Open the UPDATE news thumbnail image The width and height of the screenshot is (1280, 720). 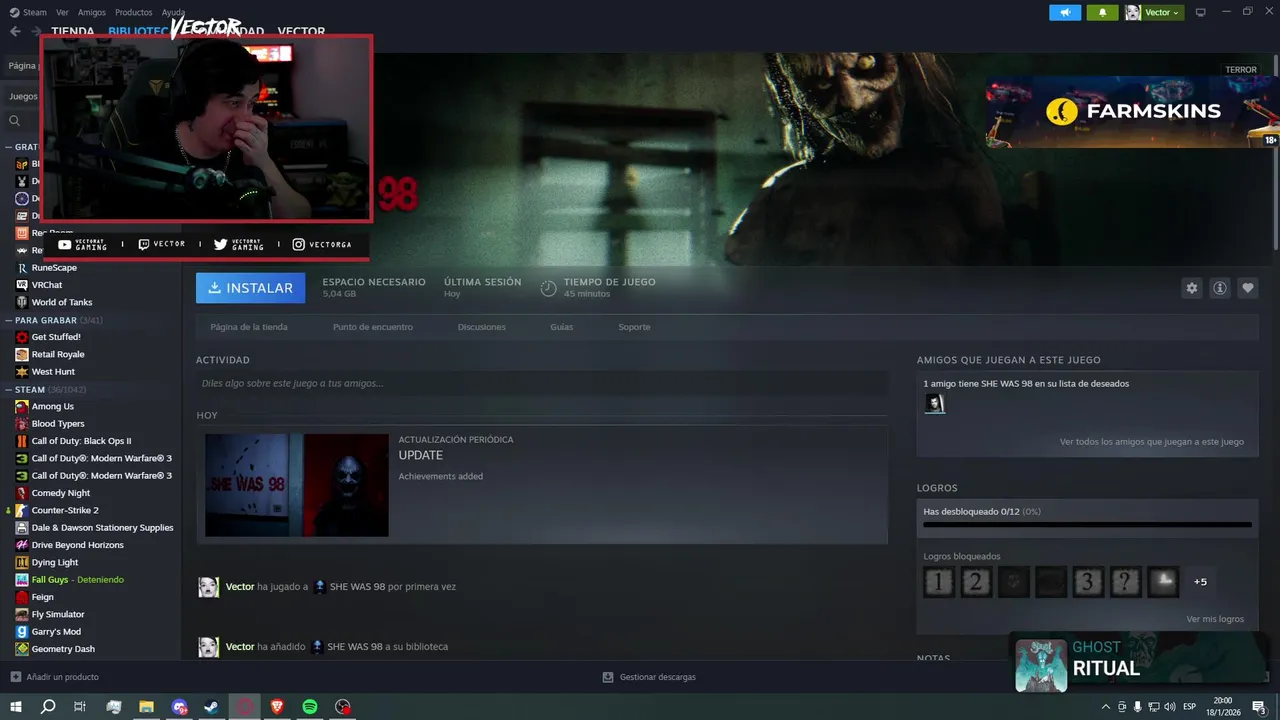point(297,485)
